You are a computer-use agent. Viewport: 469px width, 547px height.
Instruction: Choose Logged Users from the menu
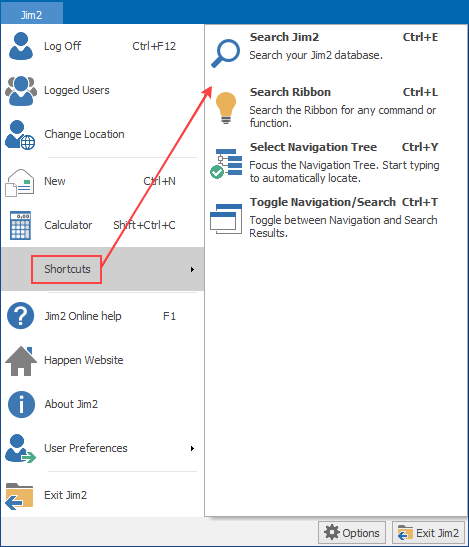point(103,90)
